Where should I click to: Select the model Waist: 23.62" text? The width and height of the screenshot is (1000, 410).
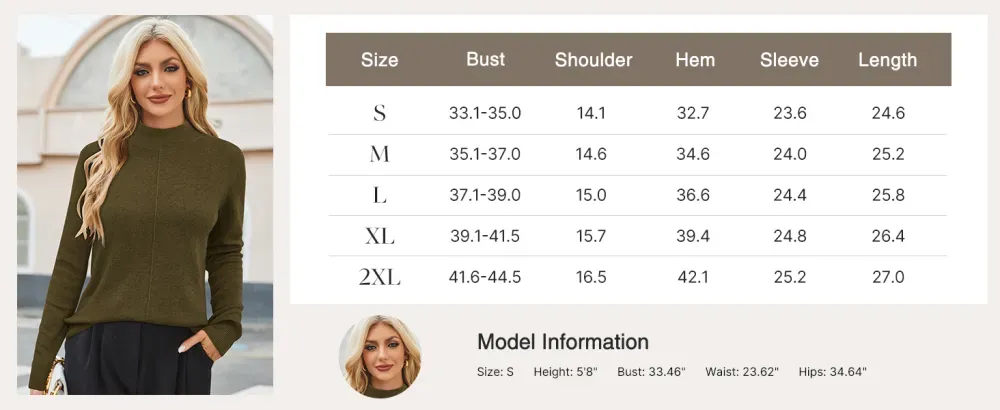(742, 372)
